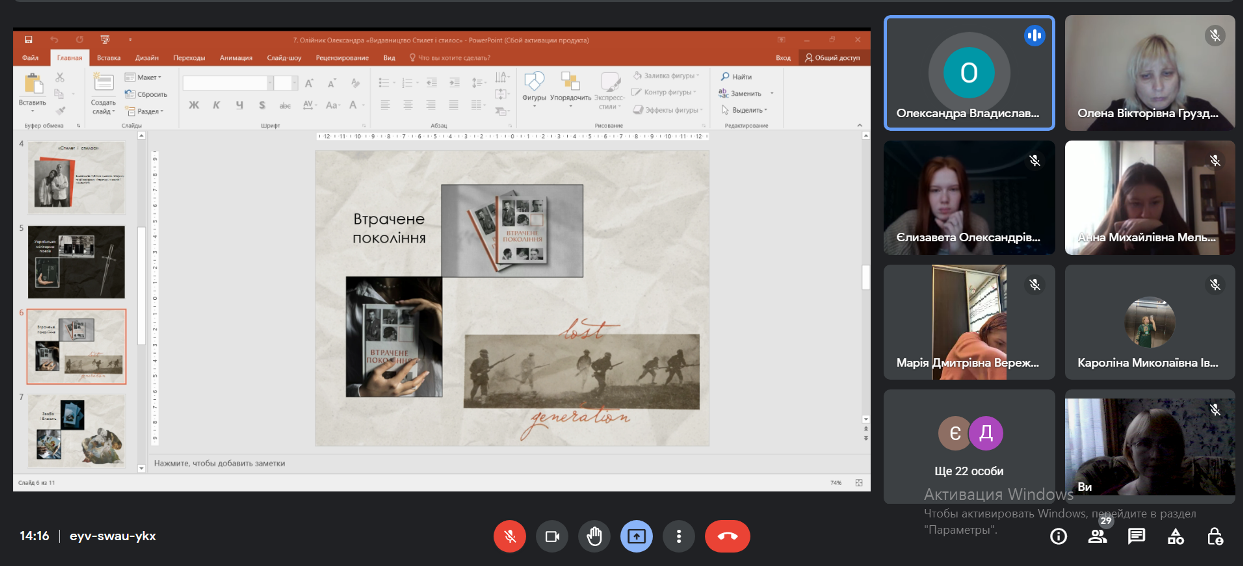Screen dimensions: 1243x566
Task: Open the activities panel
Action: pos(1176,536)
